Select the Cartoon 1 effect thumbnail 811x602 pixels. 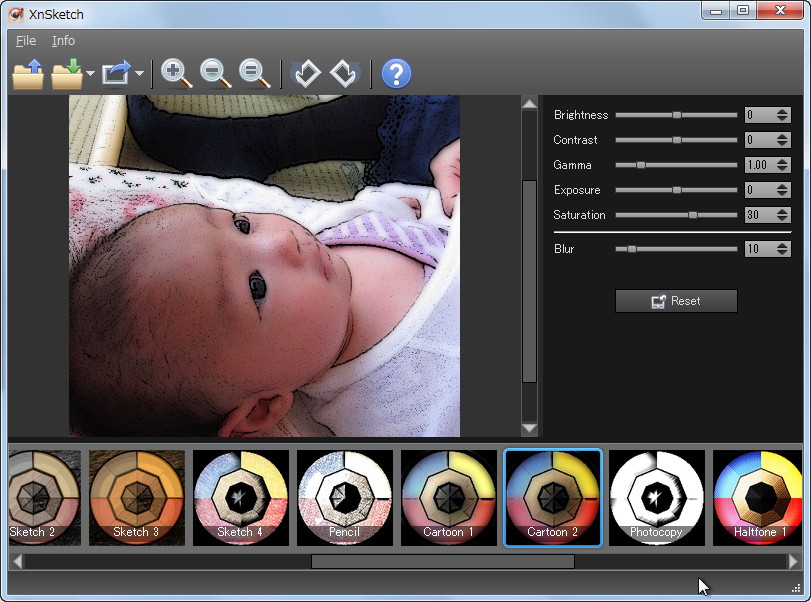pyautogui.click(x=448, y=498)
